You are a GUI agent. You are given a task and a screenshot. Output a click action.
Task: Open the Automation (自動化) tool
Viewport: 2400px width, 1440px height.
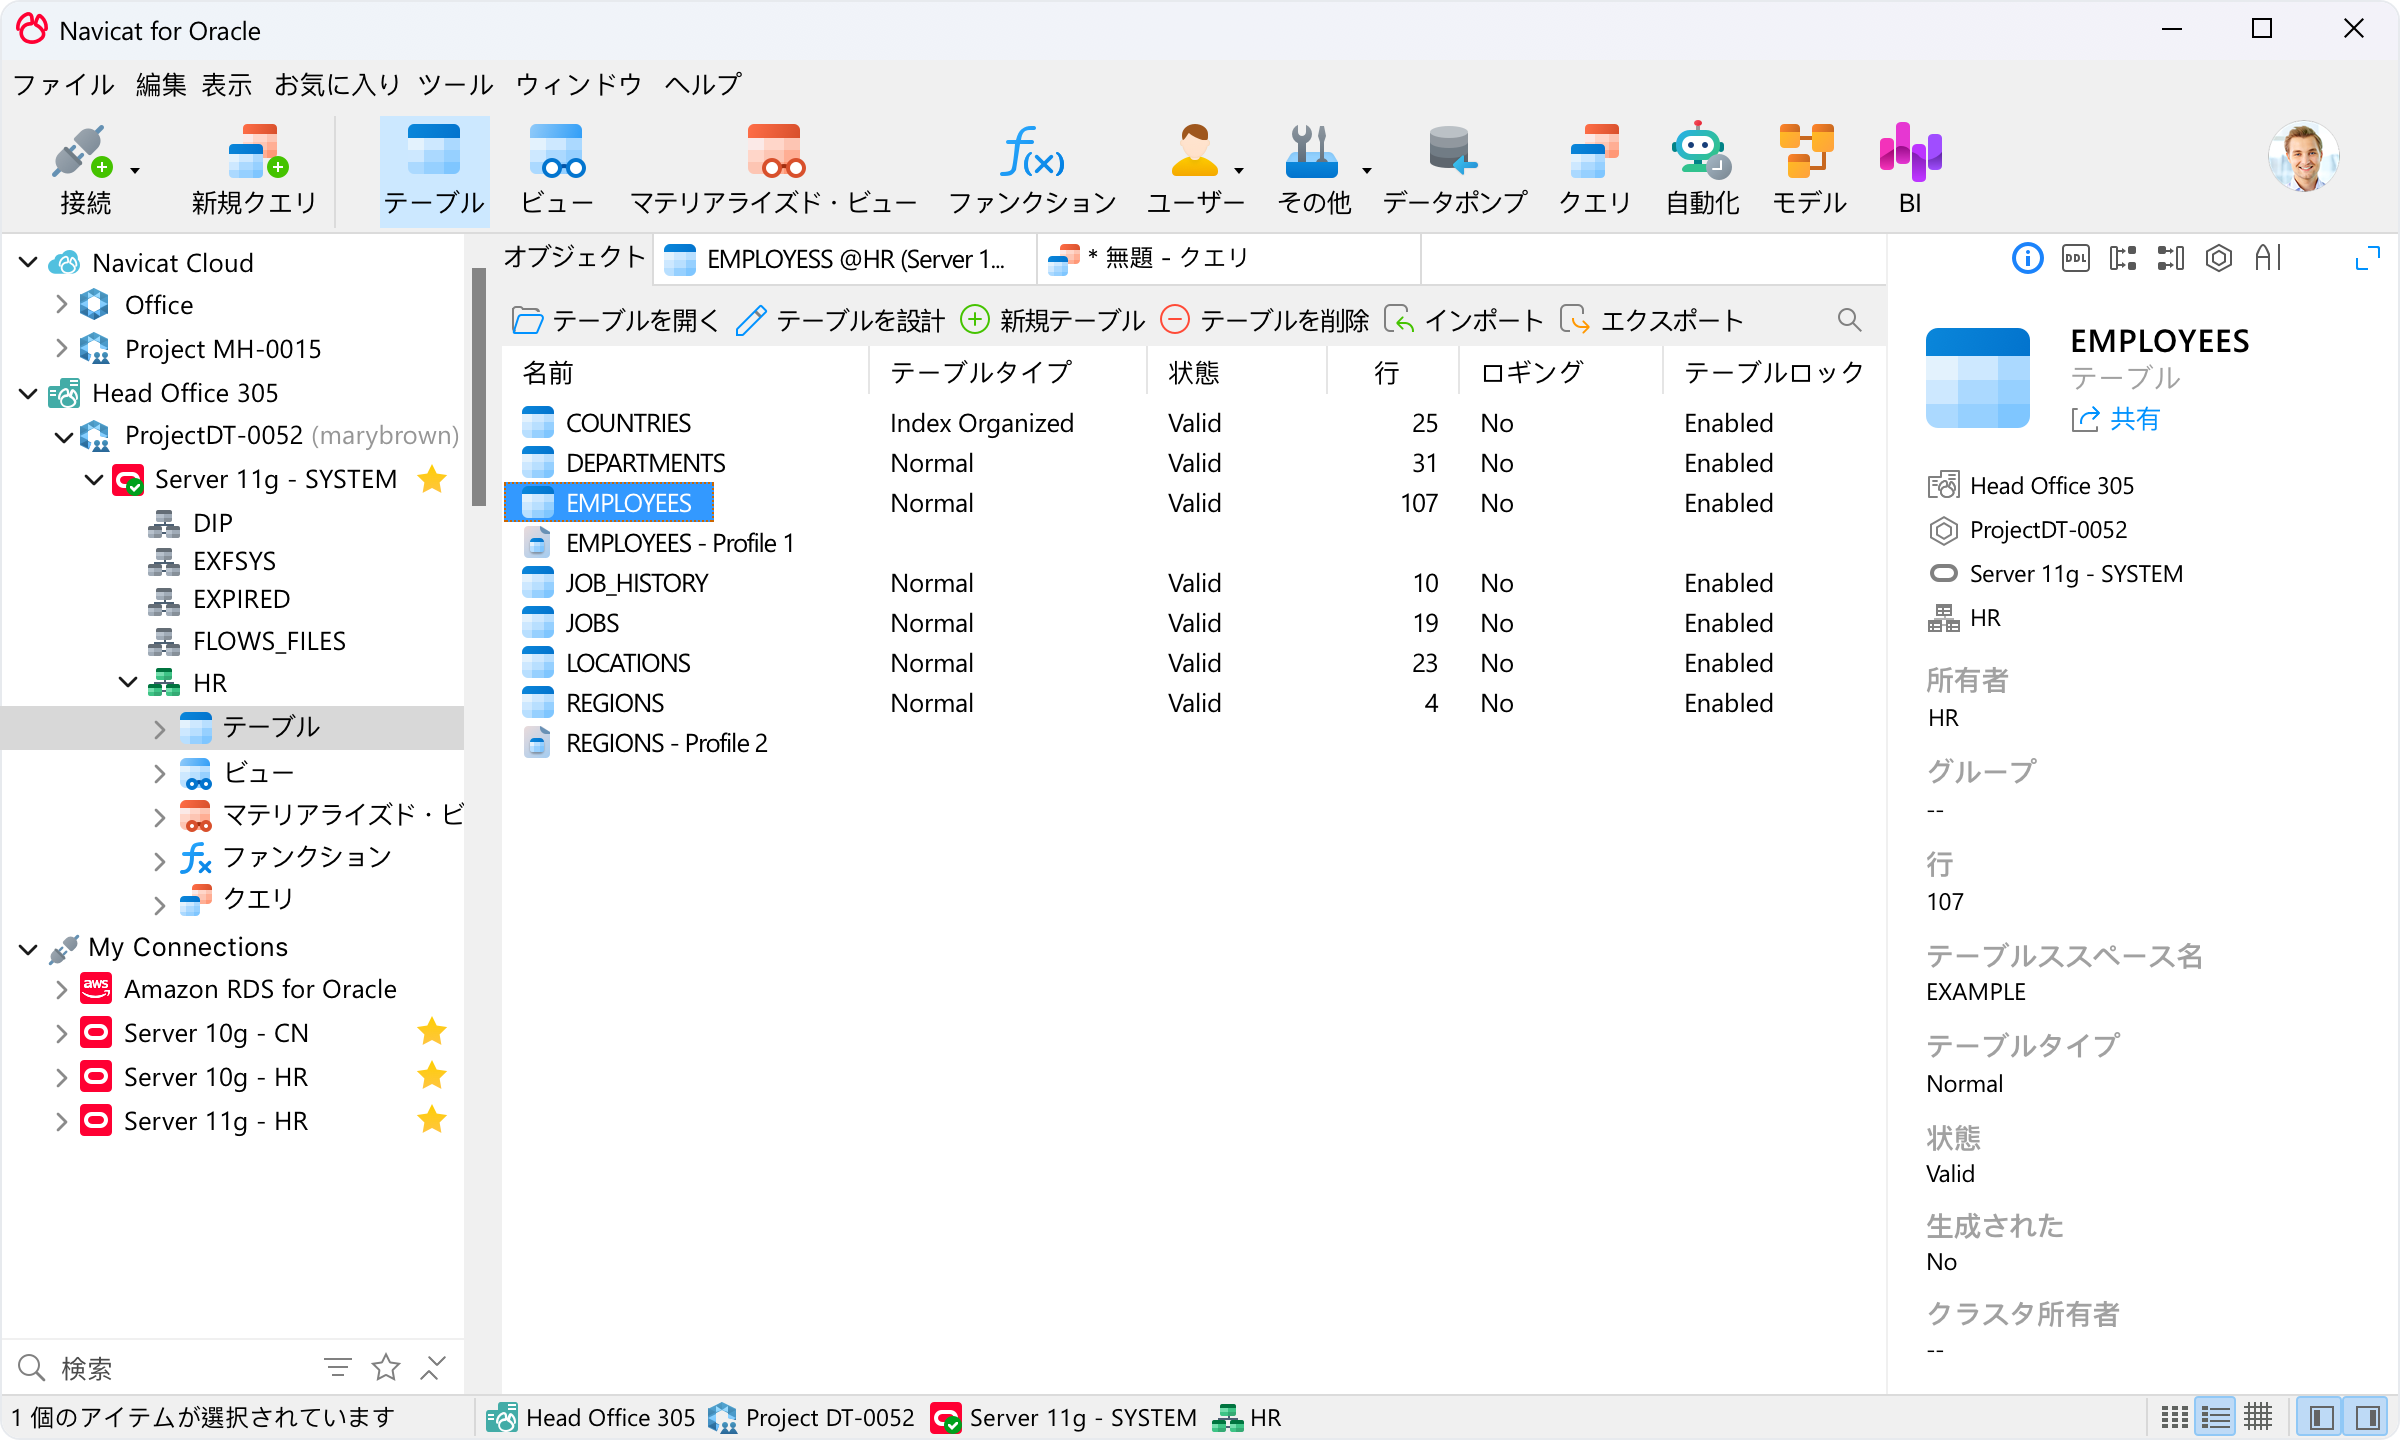(1701, 170)
